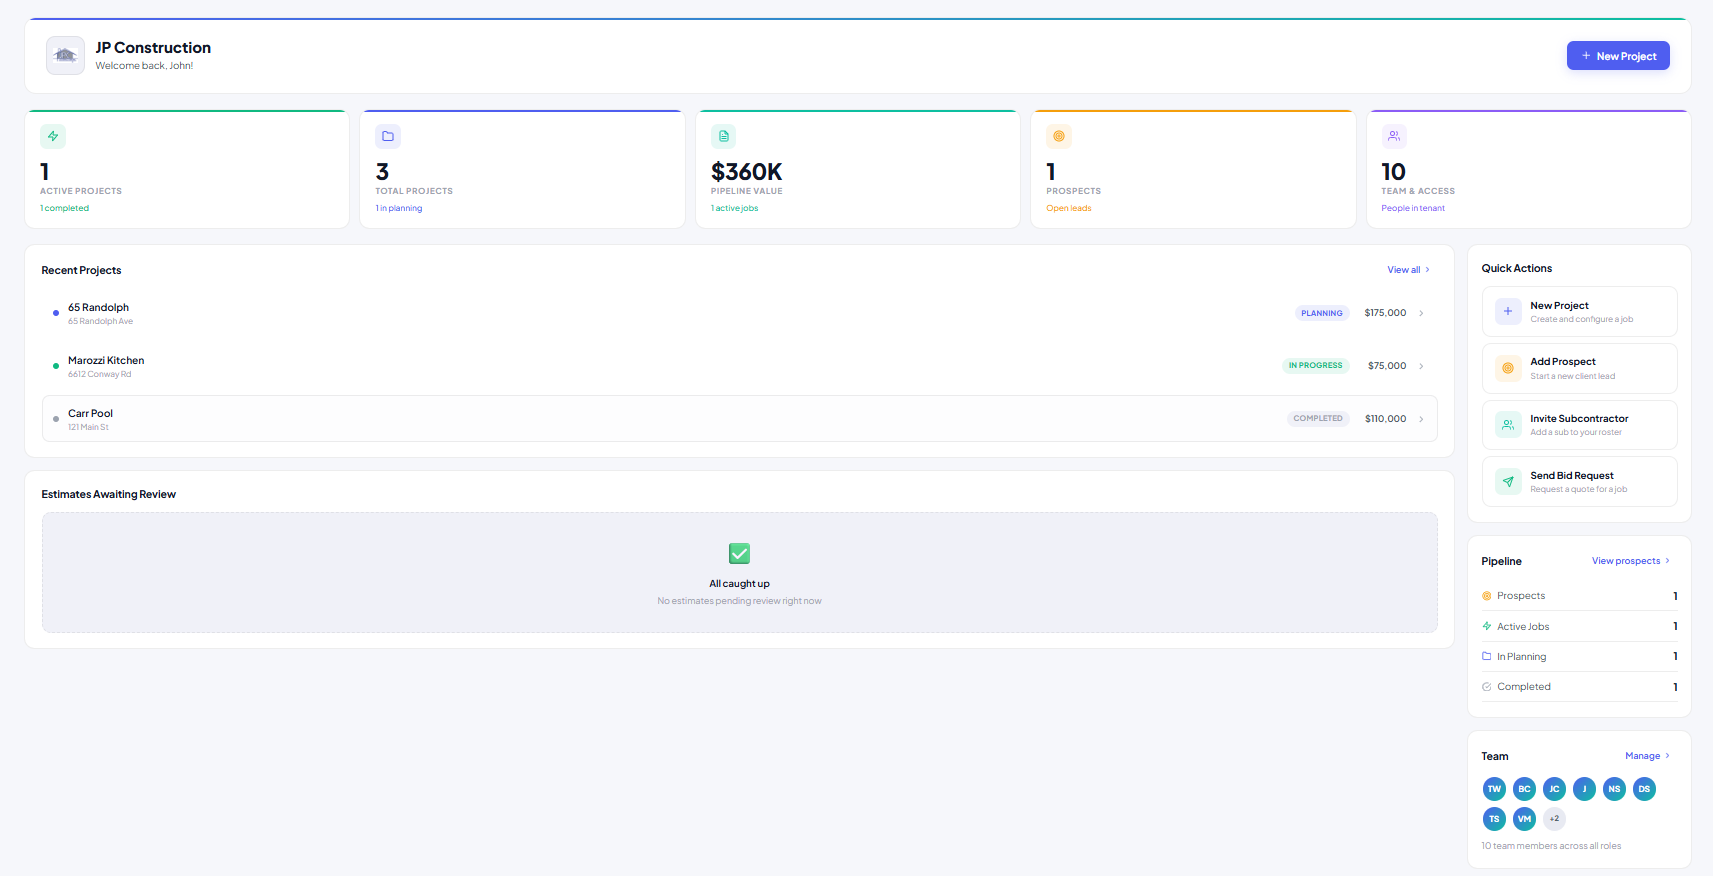Viewport: 1713px width, 876px height.
Task: Open the View prospects link in Pipeline
Action: click(1631, 561)
